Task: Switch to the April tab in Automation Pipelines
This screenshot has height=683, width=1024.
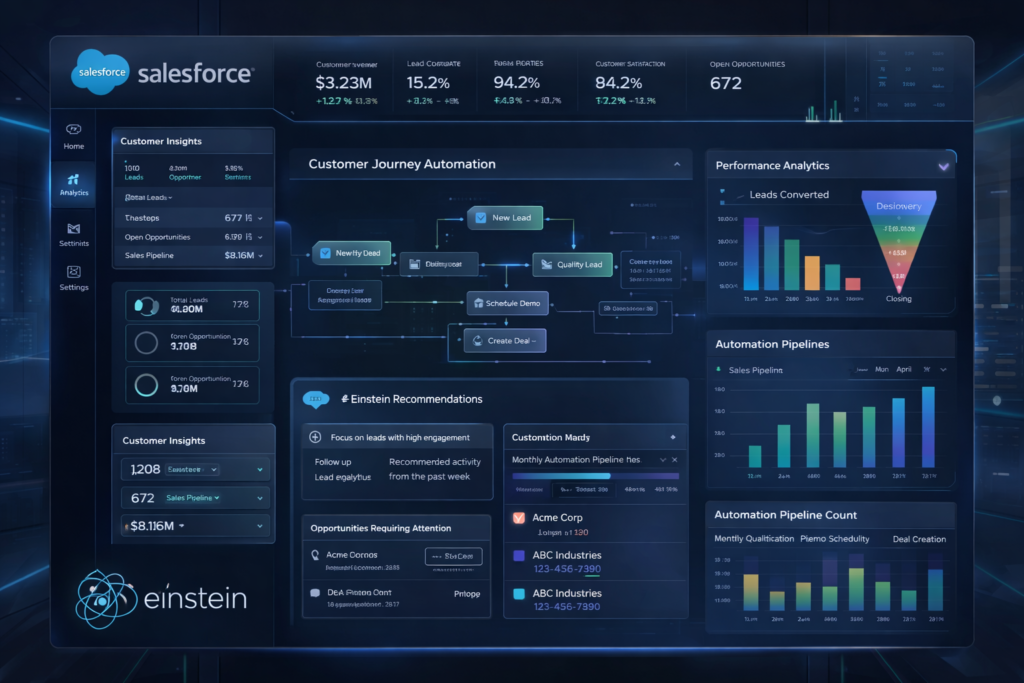Action: [x=903, y=369]
